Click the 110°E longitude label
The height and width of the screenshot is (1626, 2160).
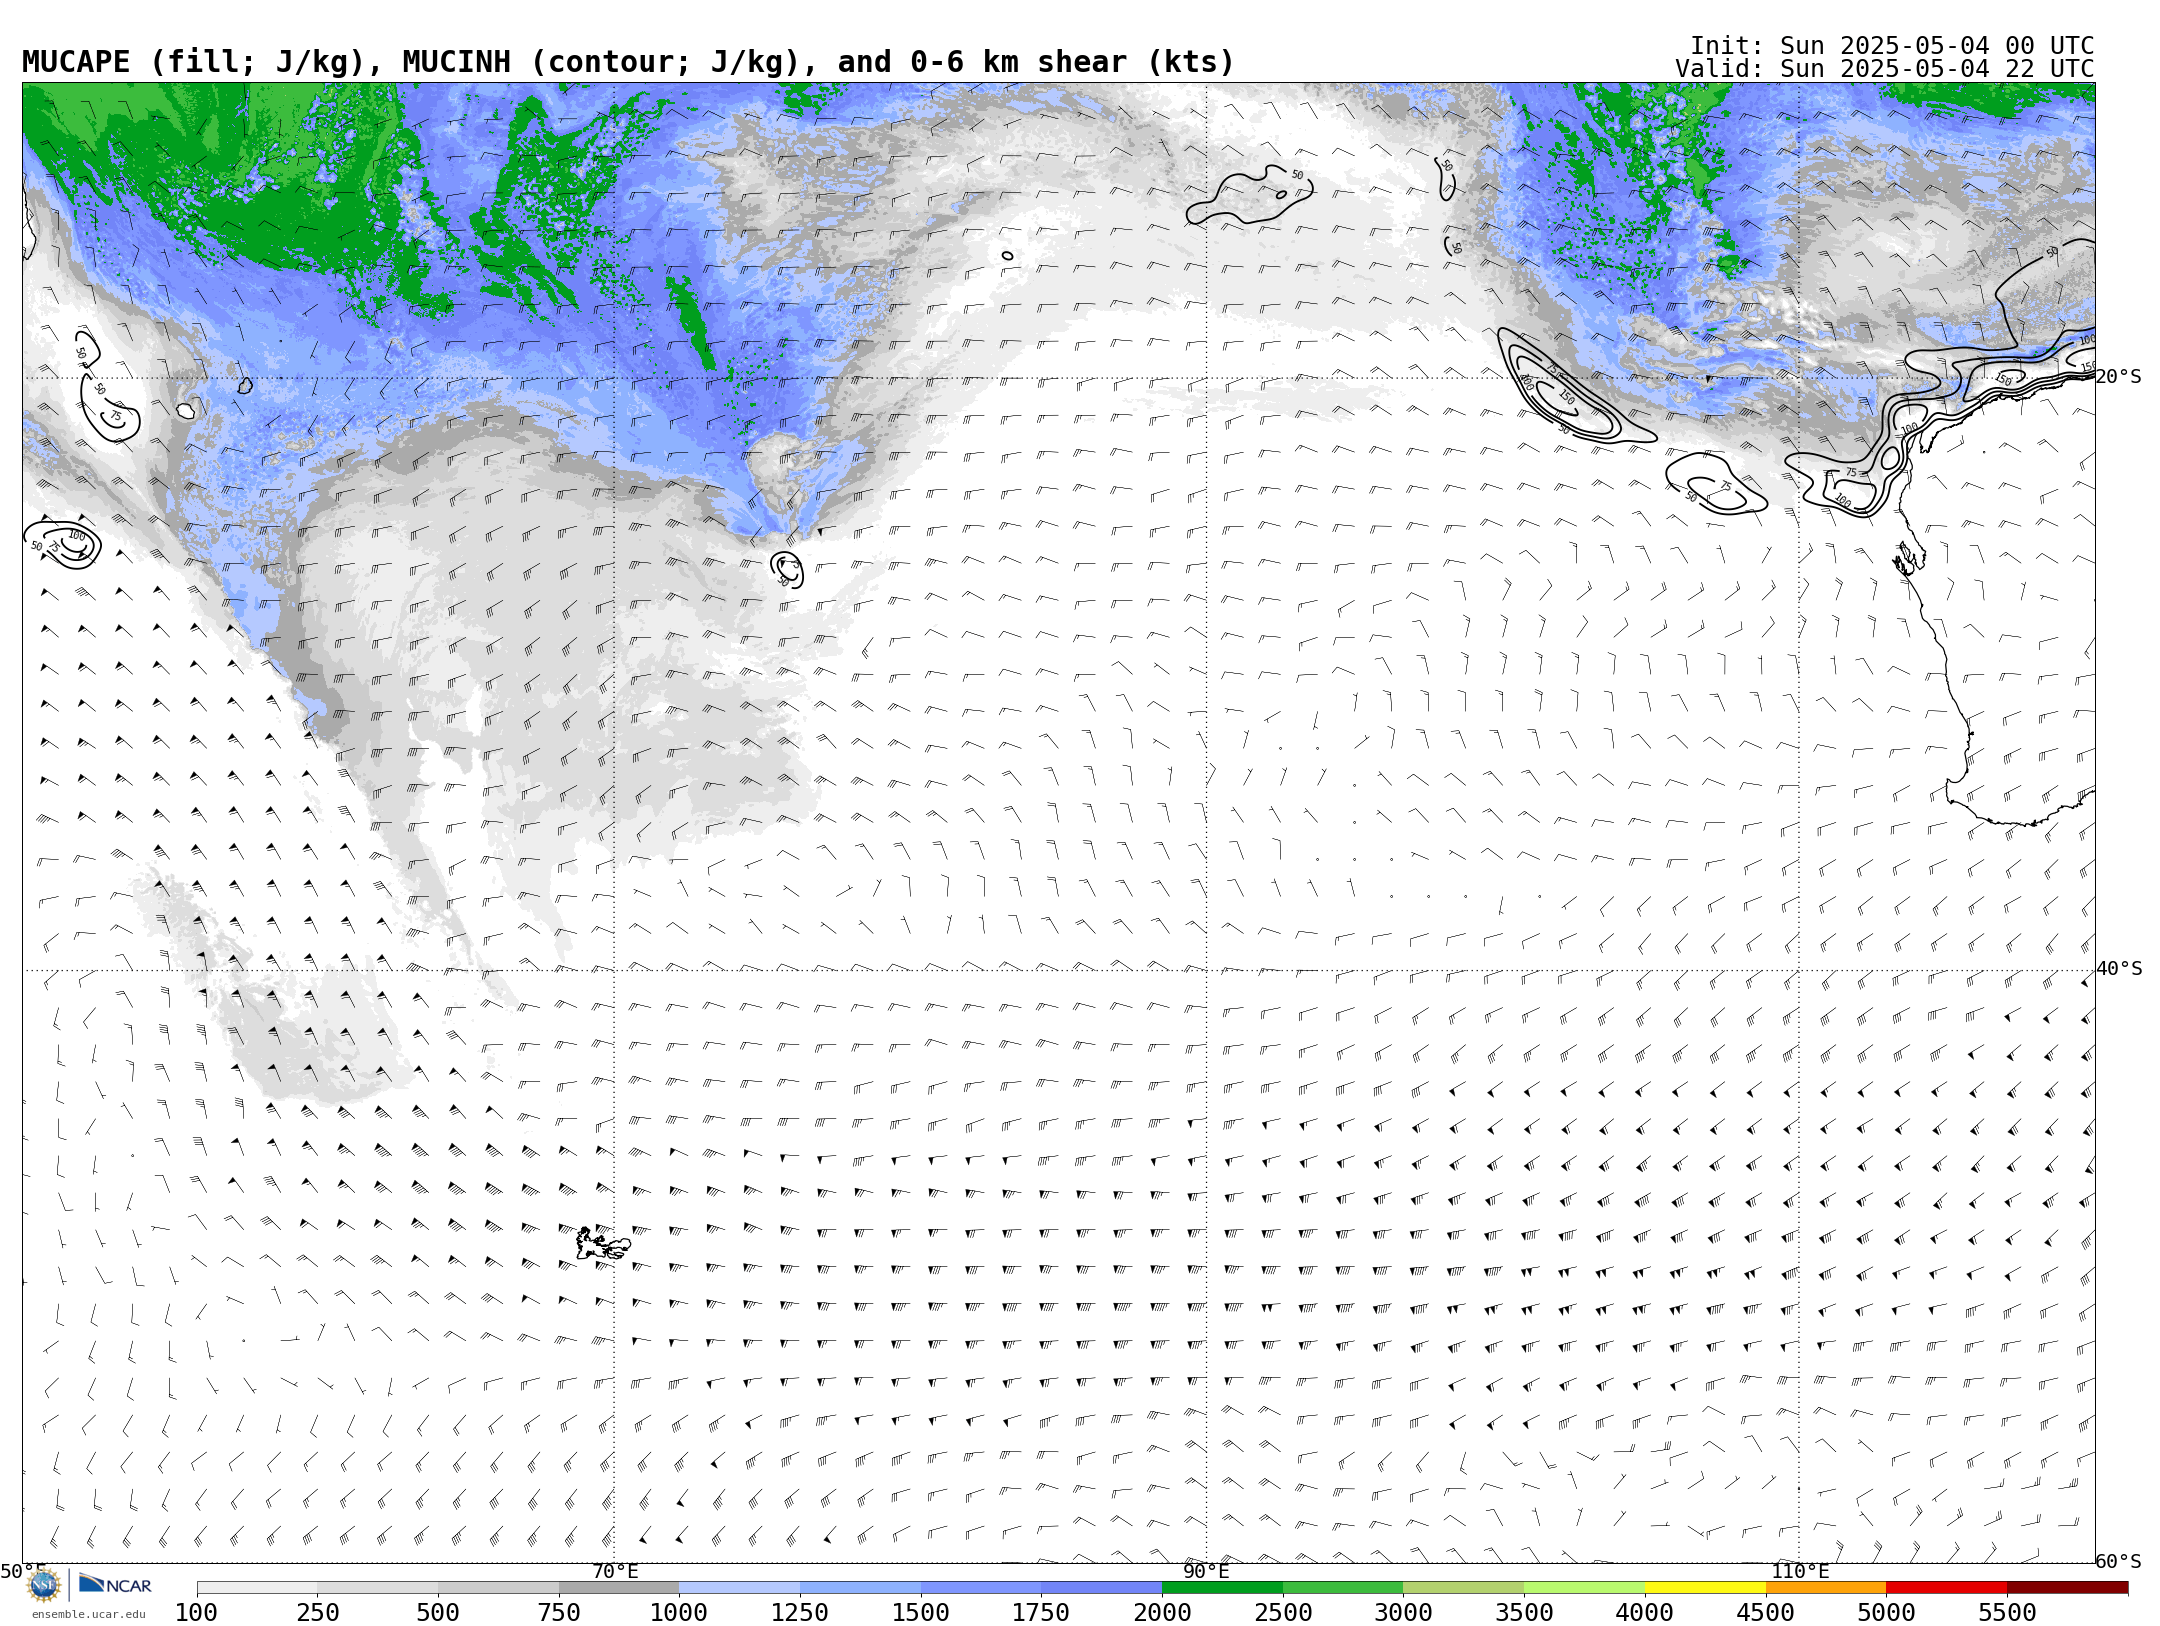coord(1800,1571)
